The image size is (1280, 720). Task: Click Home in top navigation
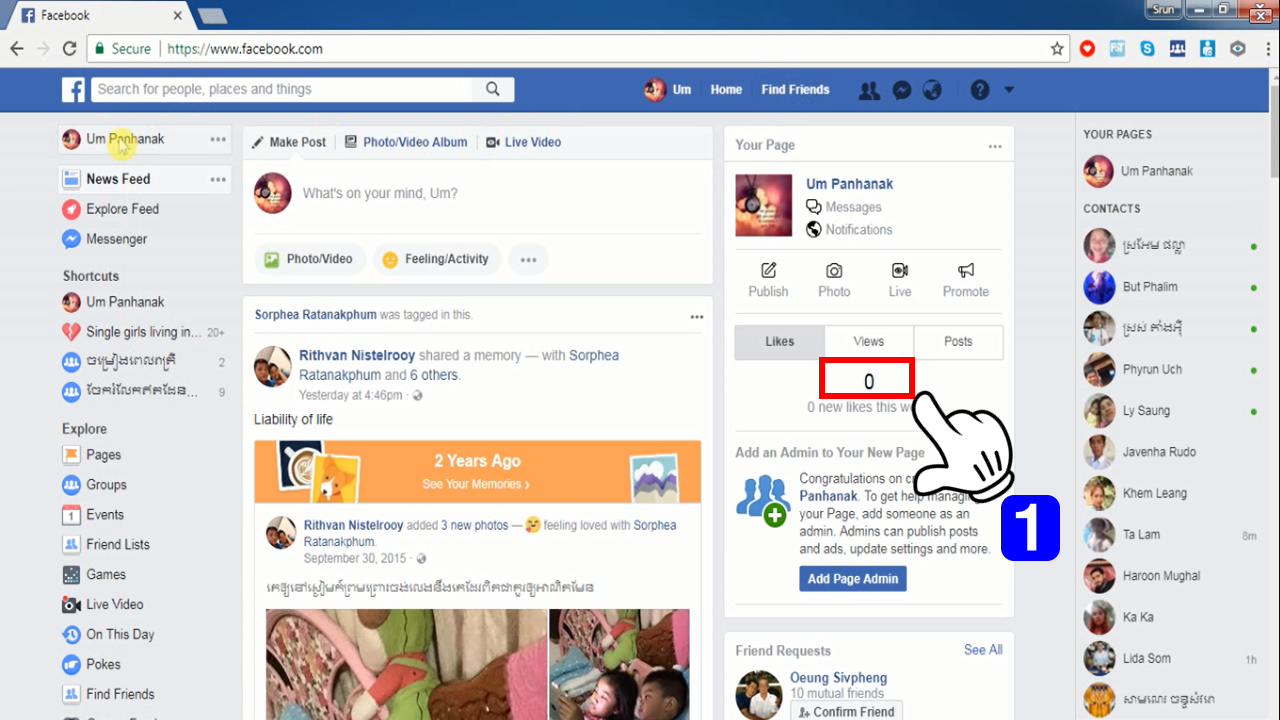click(726, 90)
